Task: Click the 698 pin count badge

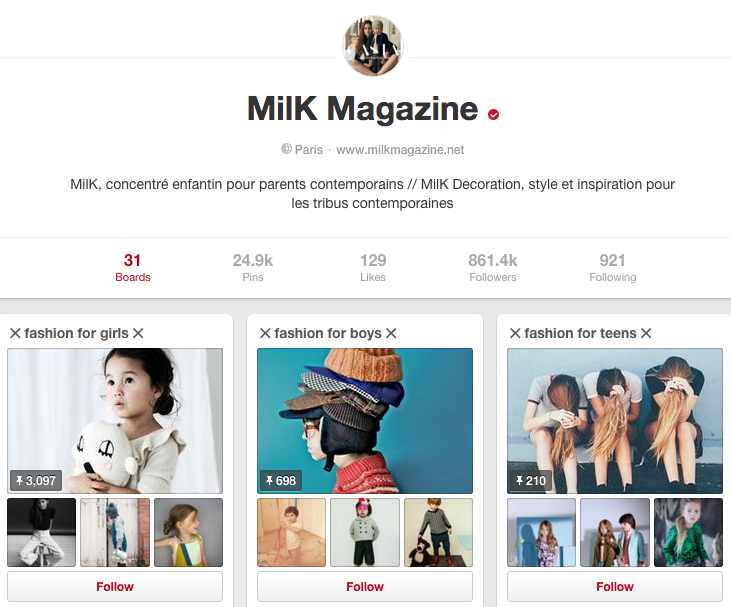Action: click(281, 480)
